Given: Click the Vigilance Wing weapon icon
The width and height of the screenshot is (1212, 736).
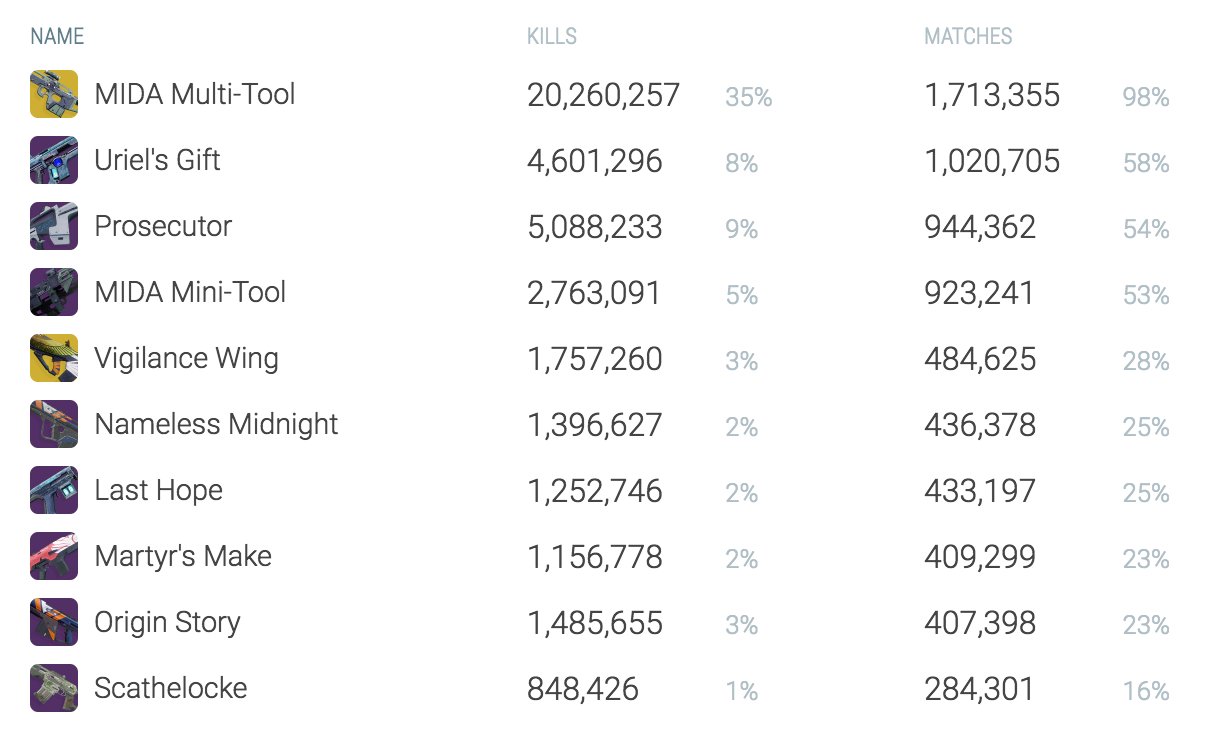Looking at the screenshot, I should tap(54, 358).
